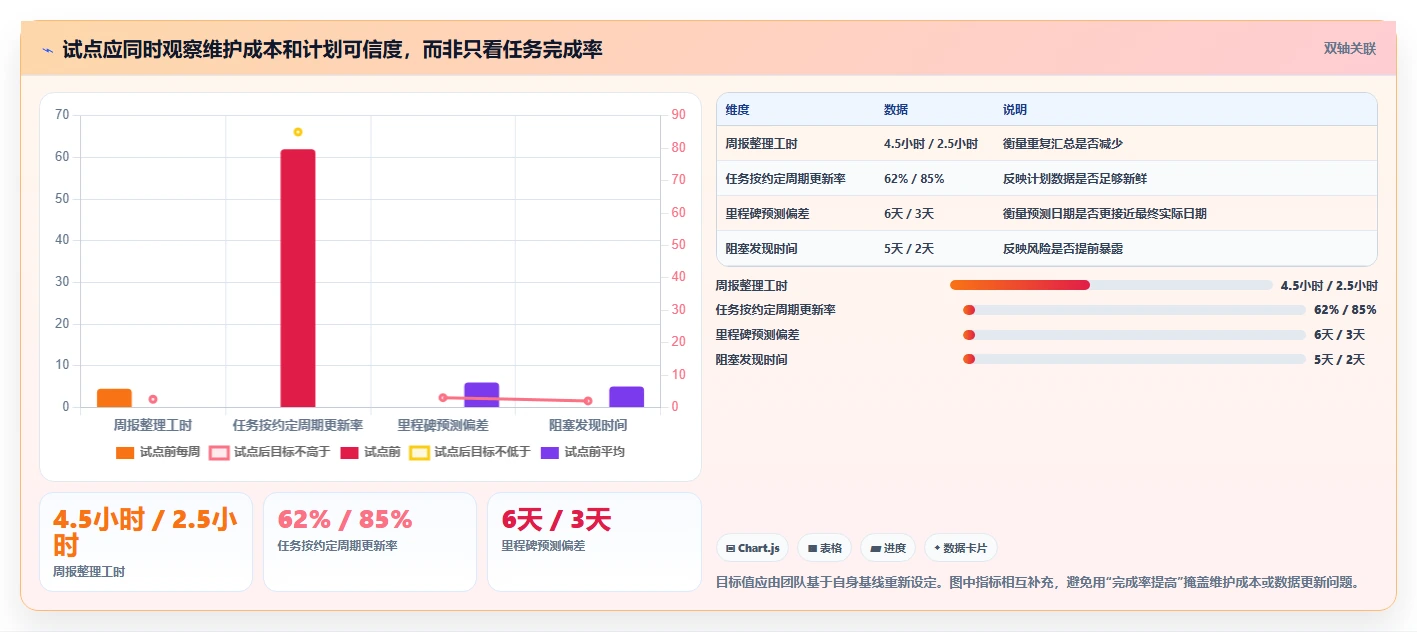Click the orange bar for 周报整理工时 in chart
The width and height of the screenshot is (1417, 632).
pyautogui.click(x=114, y=398)
